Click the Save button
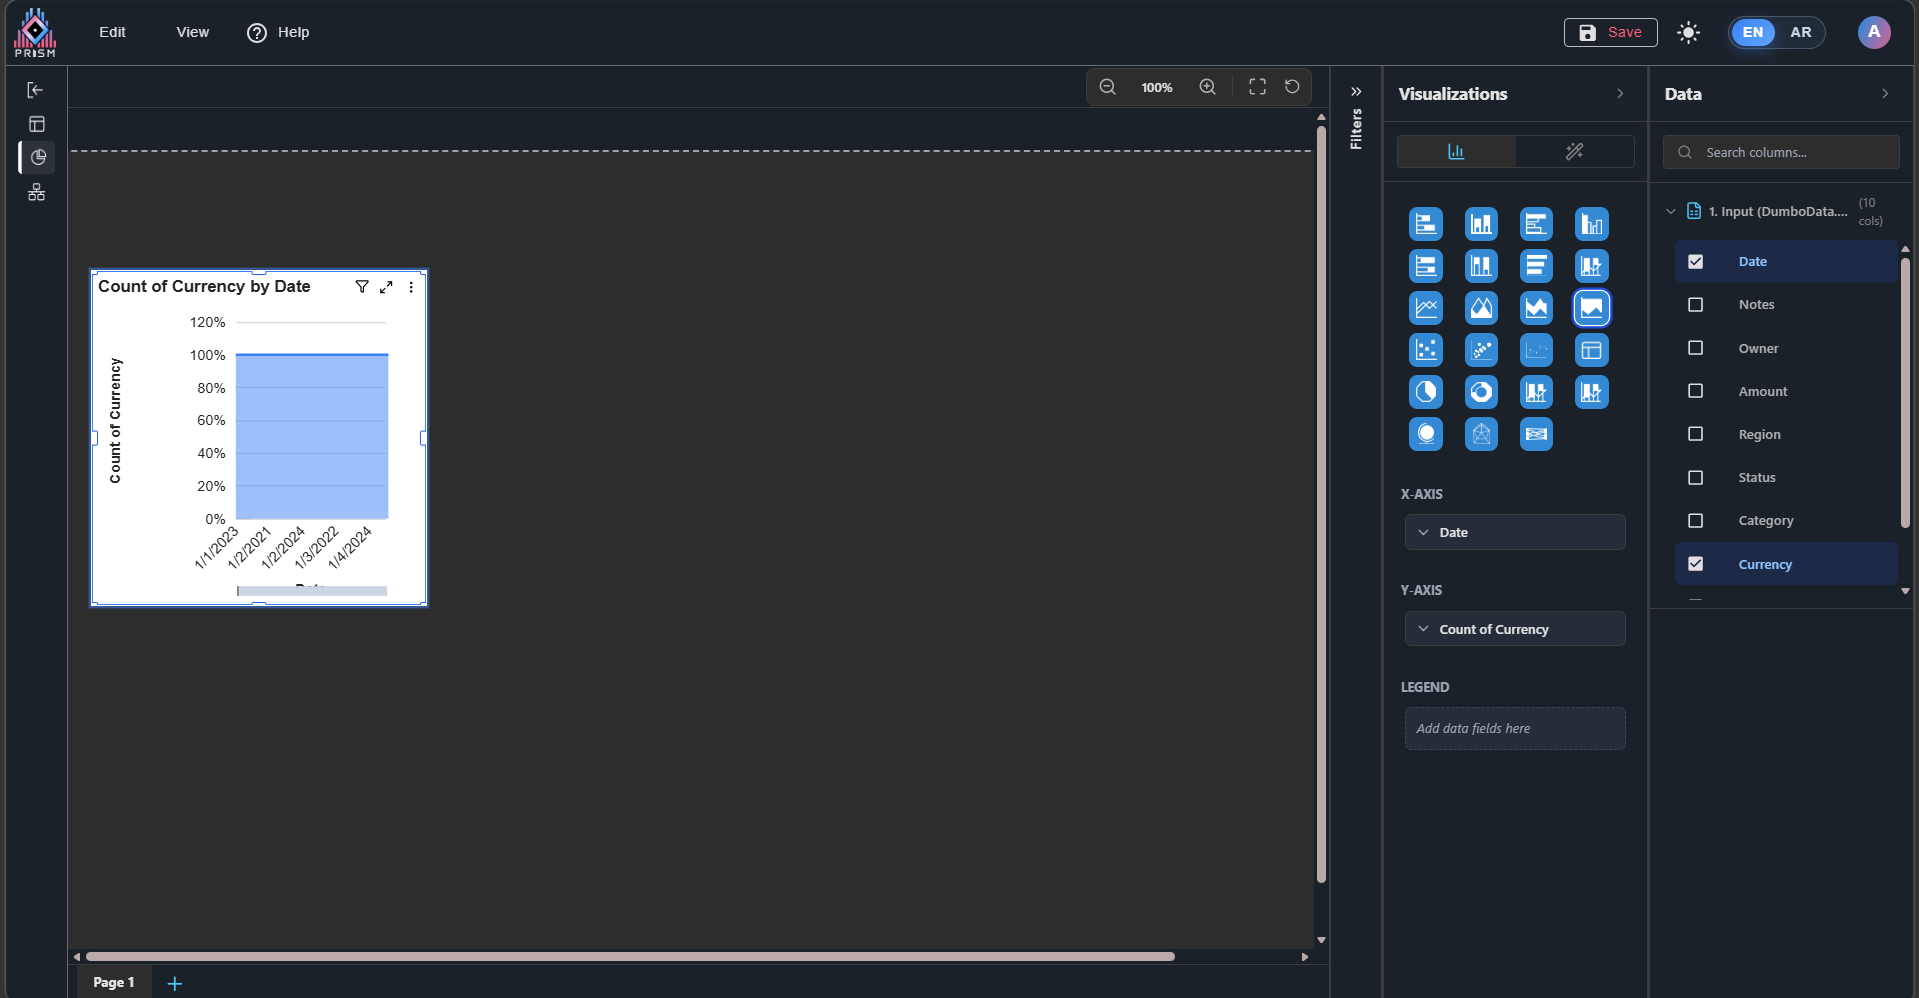This screenshot has width=1919, height=998. coord(1610,32)
